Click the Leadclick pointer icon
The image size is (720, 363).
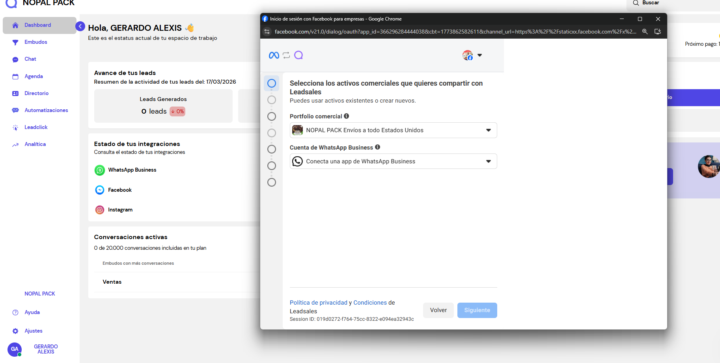(15, 127)
